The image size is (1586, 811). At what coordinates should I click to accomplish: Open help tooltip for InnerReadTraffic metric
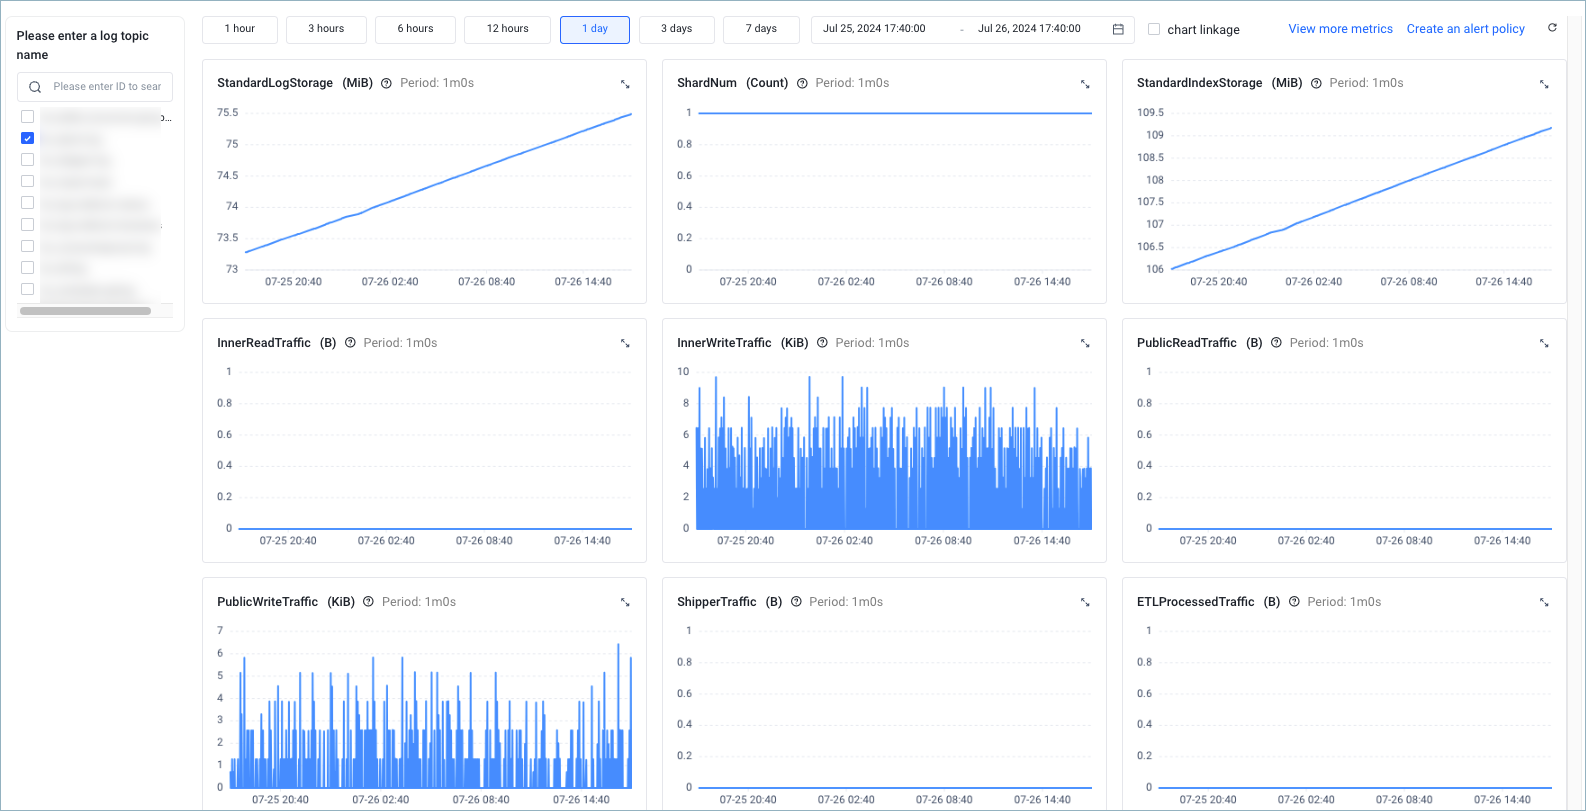click(350, 342)
